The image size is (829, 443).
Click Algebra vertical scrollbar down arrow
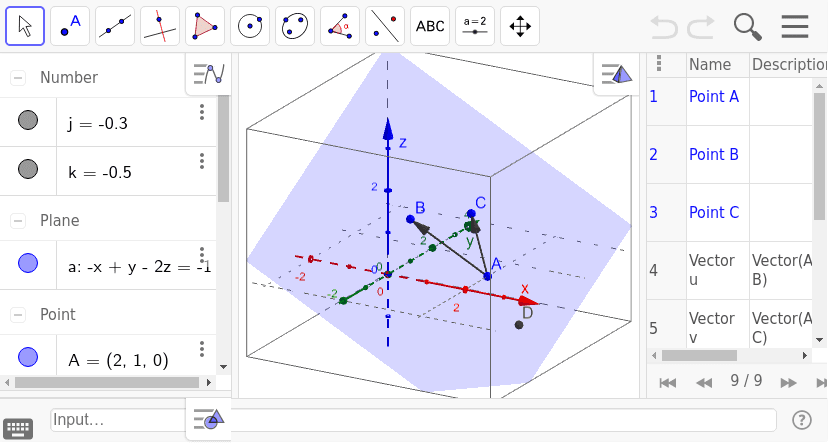(223, 367)
